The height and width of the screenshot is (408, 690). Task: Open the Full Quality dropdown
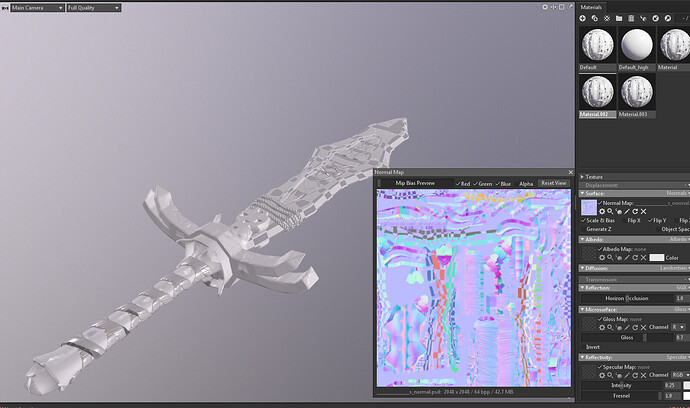click(x=94, y=7)
